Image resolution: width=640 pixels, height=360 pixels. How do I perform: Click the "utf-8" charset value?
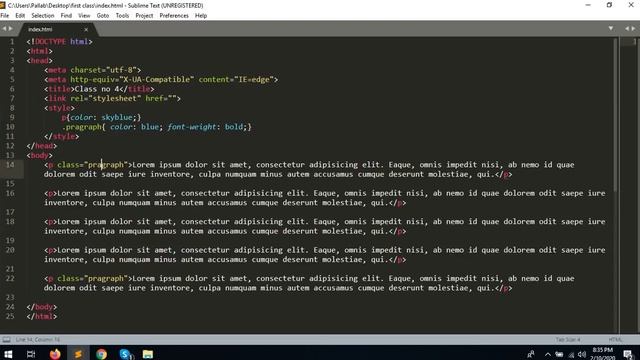[x=121, y=70]
